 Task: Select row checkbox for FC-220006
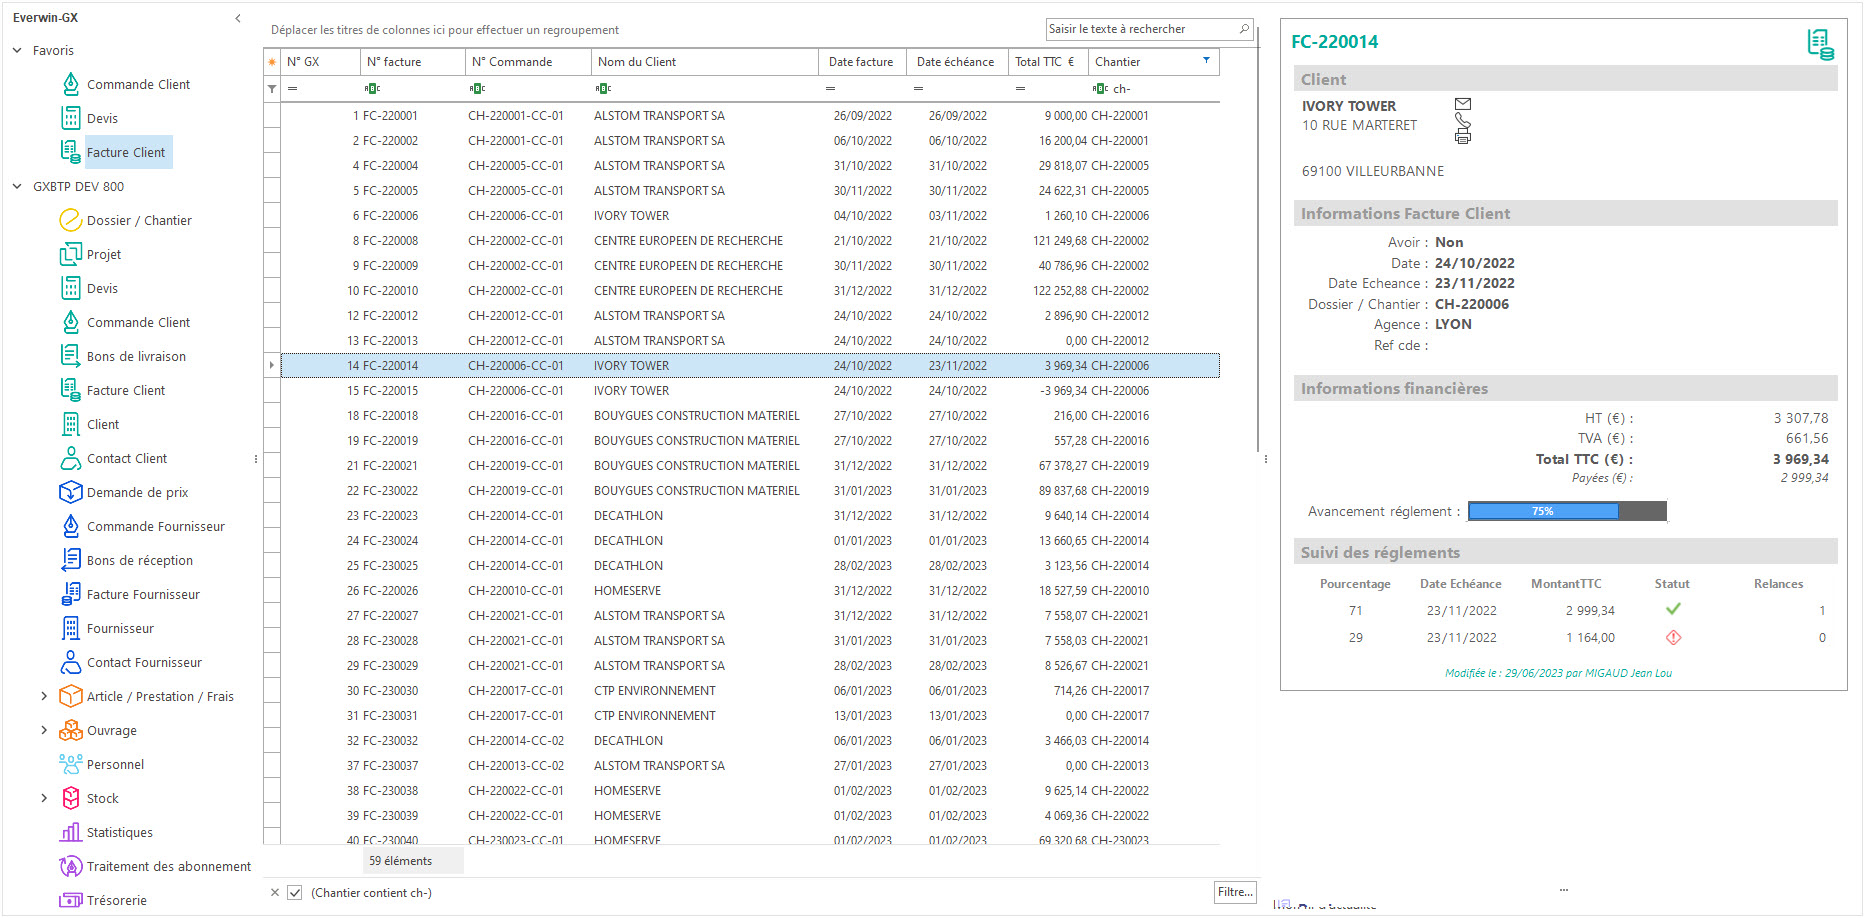pos(272,216)
